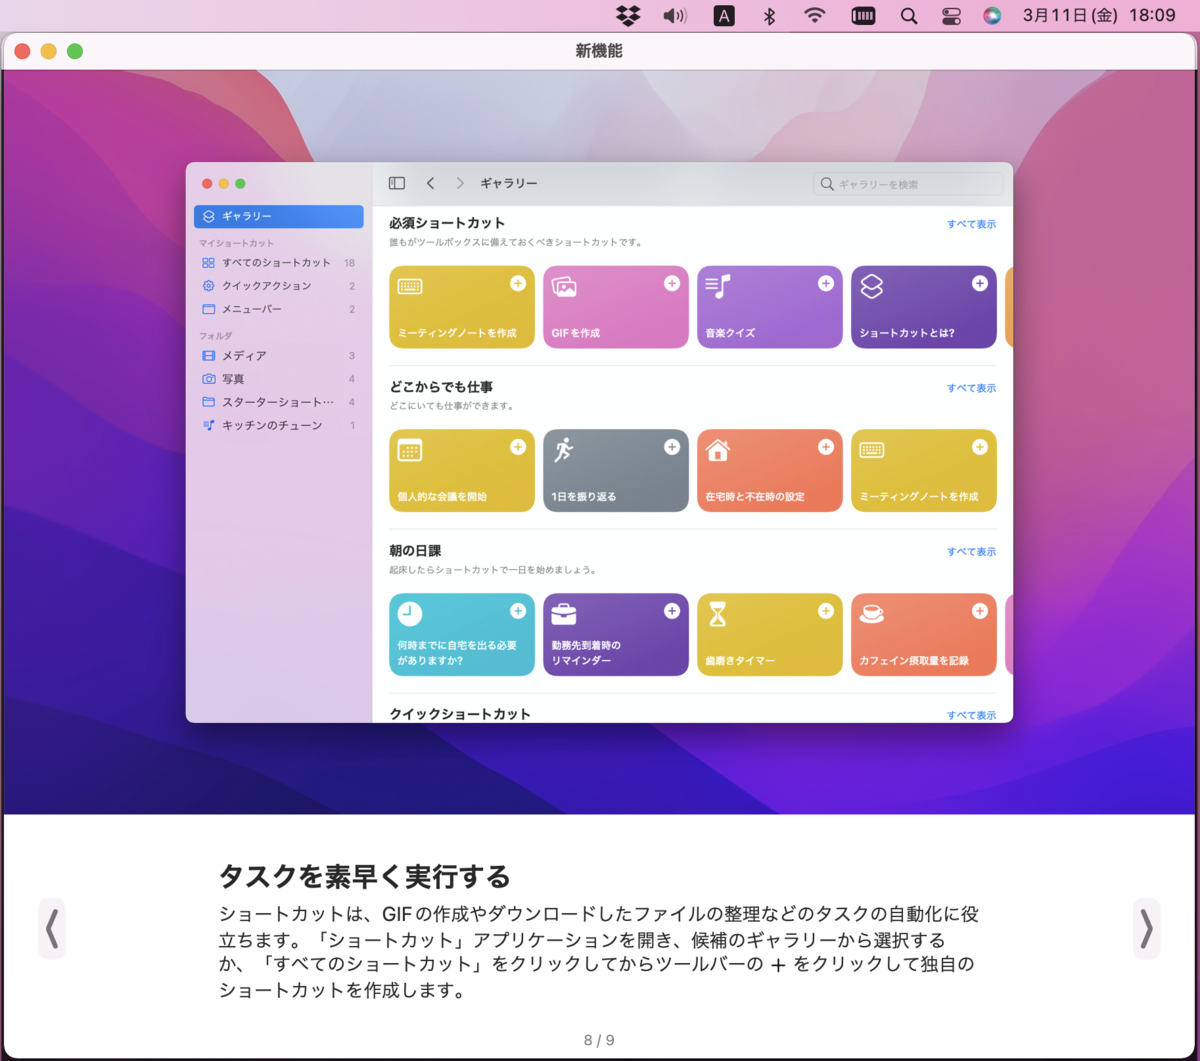Click すべて表示 next to 必須ショートカット
This screenshot has height=1061, width=1200.
[970, 224]
